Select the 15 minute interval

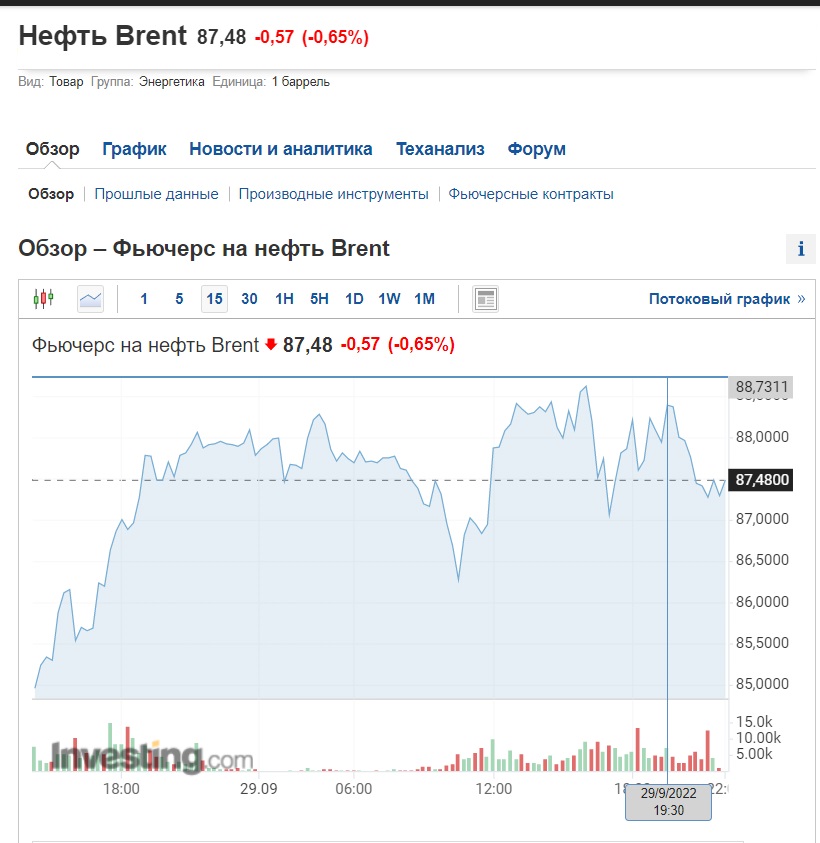pos(214,299)
